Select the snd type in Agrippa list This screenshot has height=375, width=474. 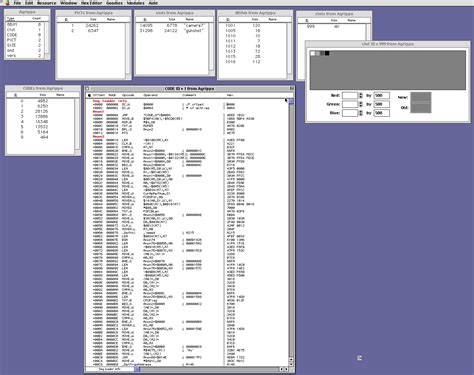[24, 50]
